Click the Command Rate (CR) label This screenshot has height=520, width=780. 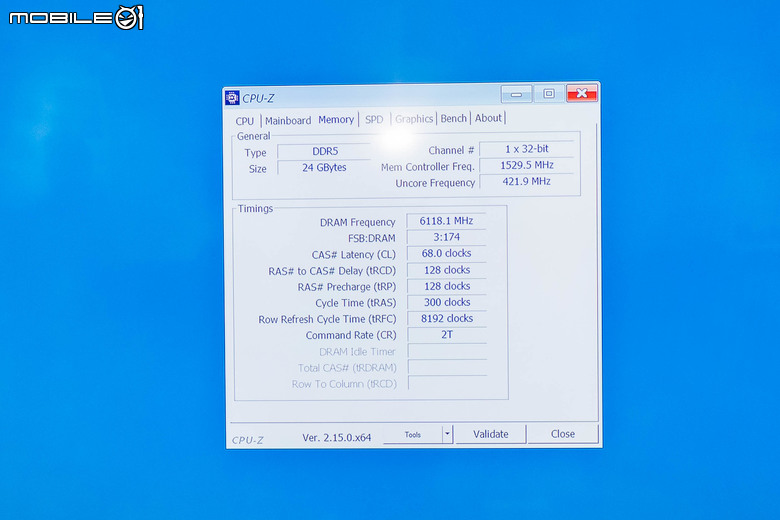[x=351, y=335]
